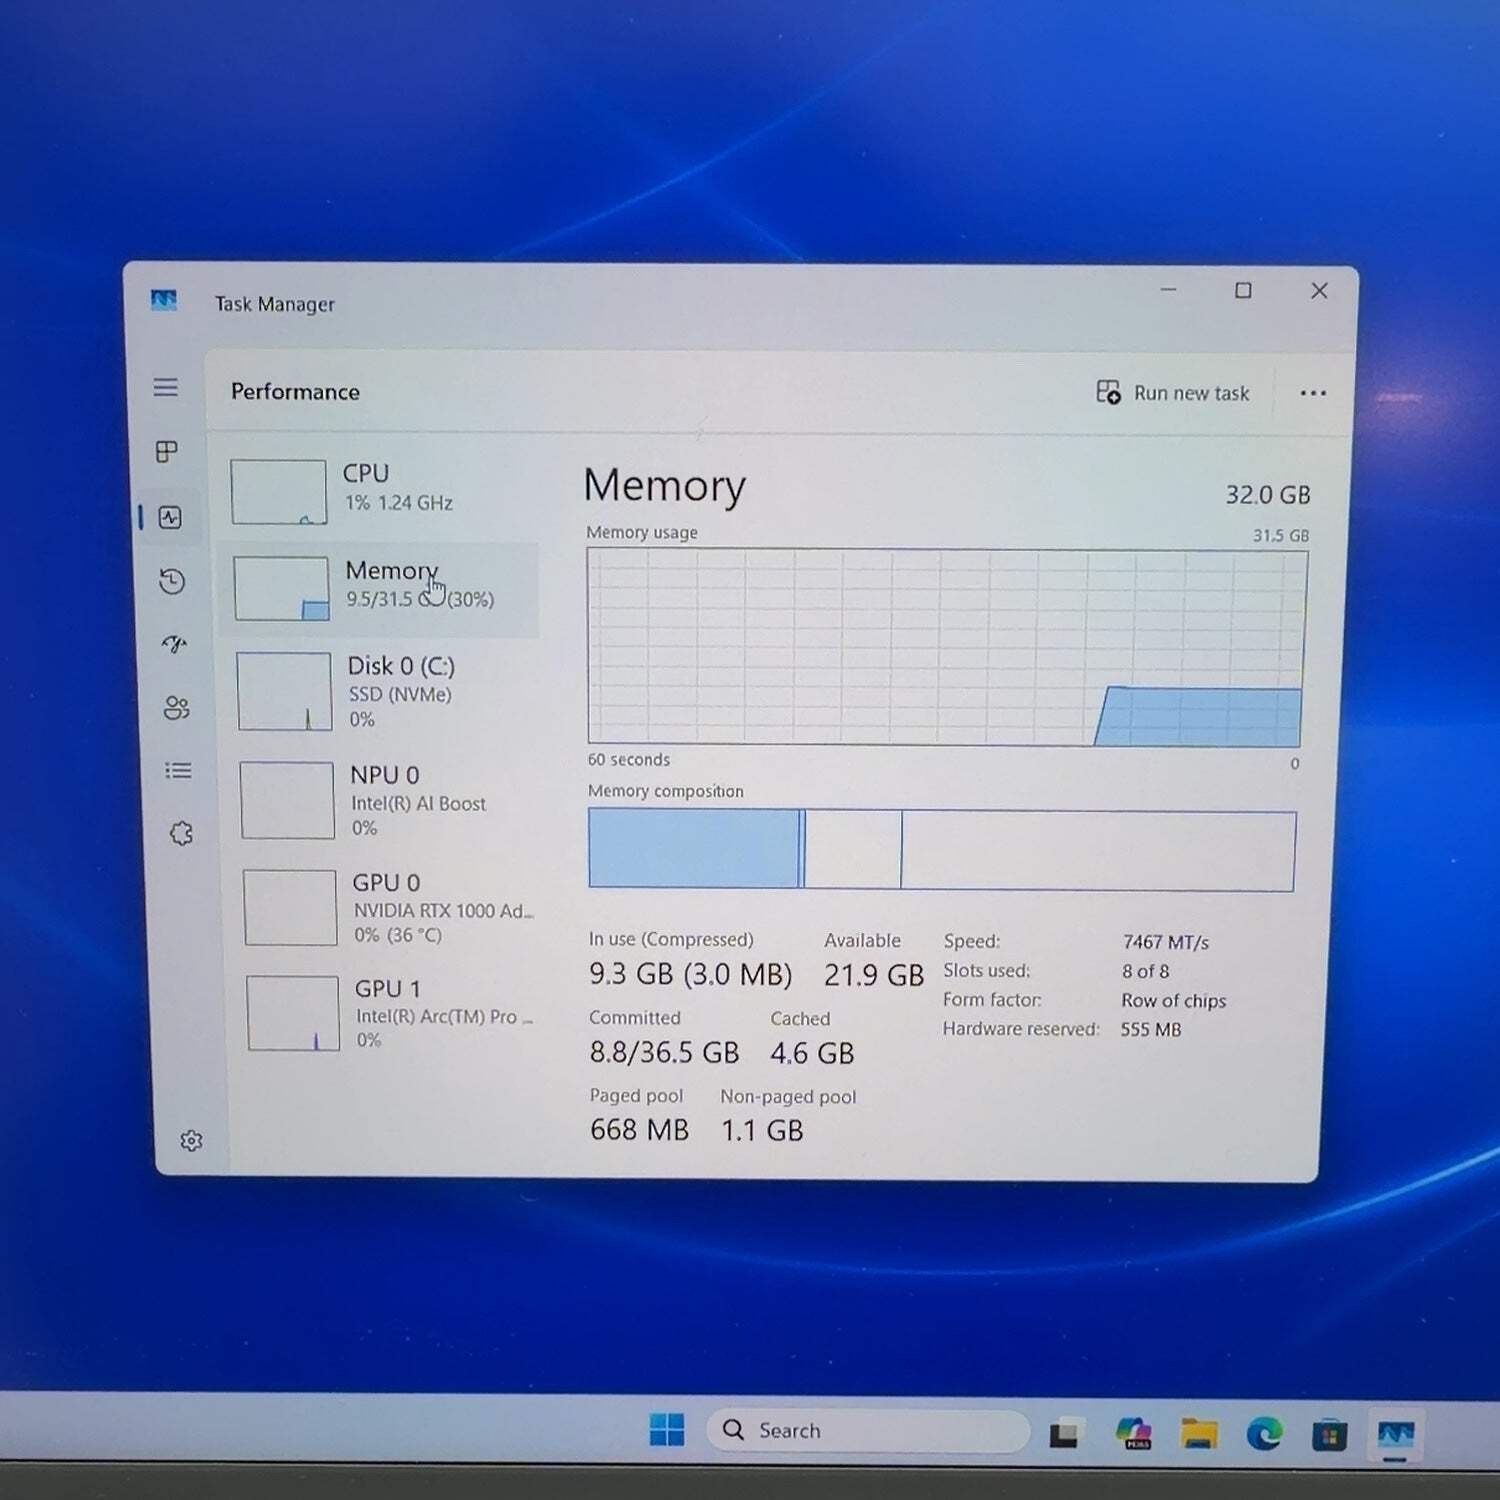1500x1500 pixels.
Task: Click the CPU mini graph thumbnail
Action: coord(279,492)
